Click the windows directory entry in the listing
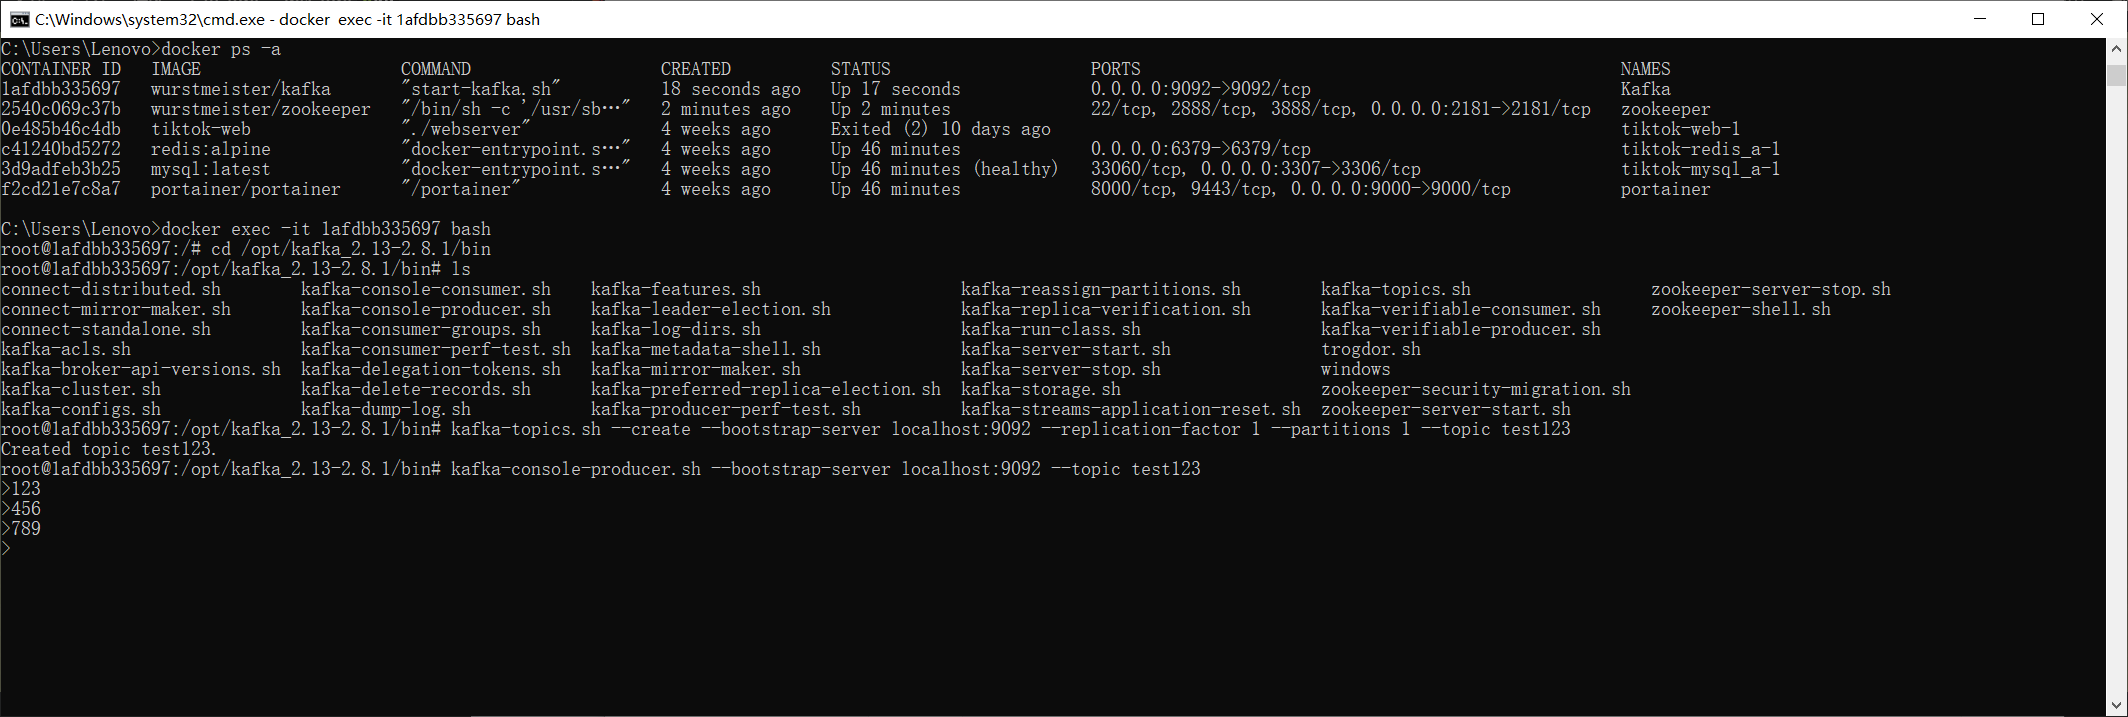 1355,369
